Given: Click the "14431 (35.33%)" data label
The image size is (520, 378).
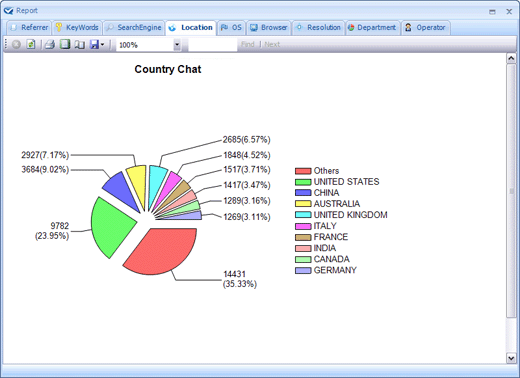Looking at the screenshot, I should coord(240,279).
